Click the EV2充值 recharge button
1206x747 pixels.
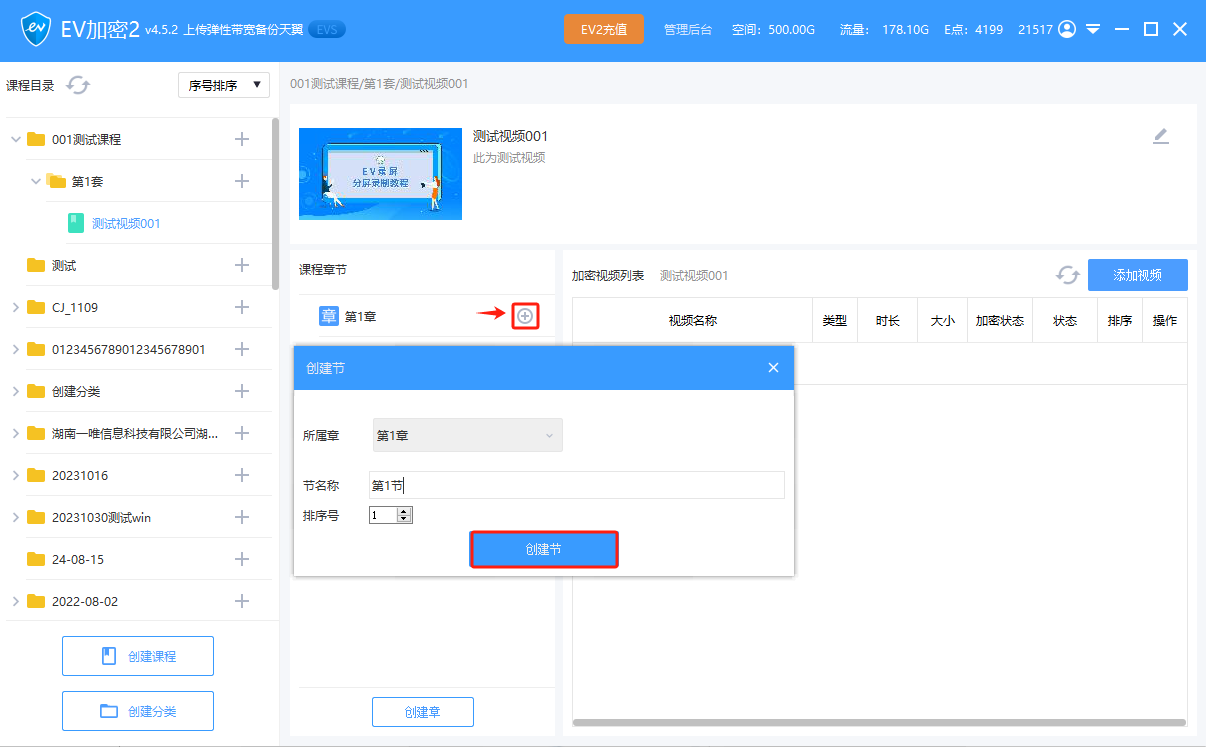[603, 29]
